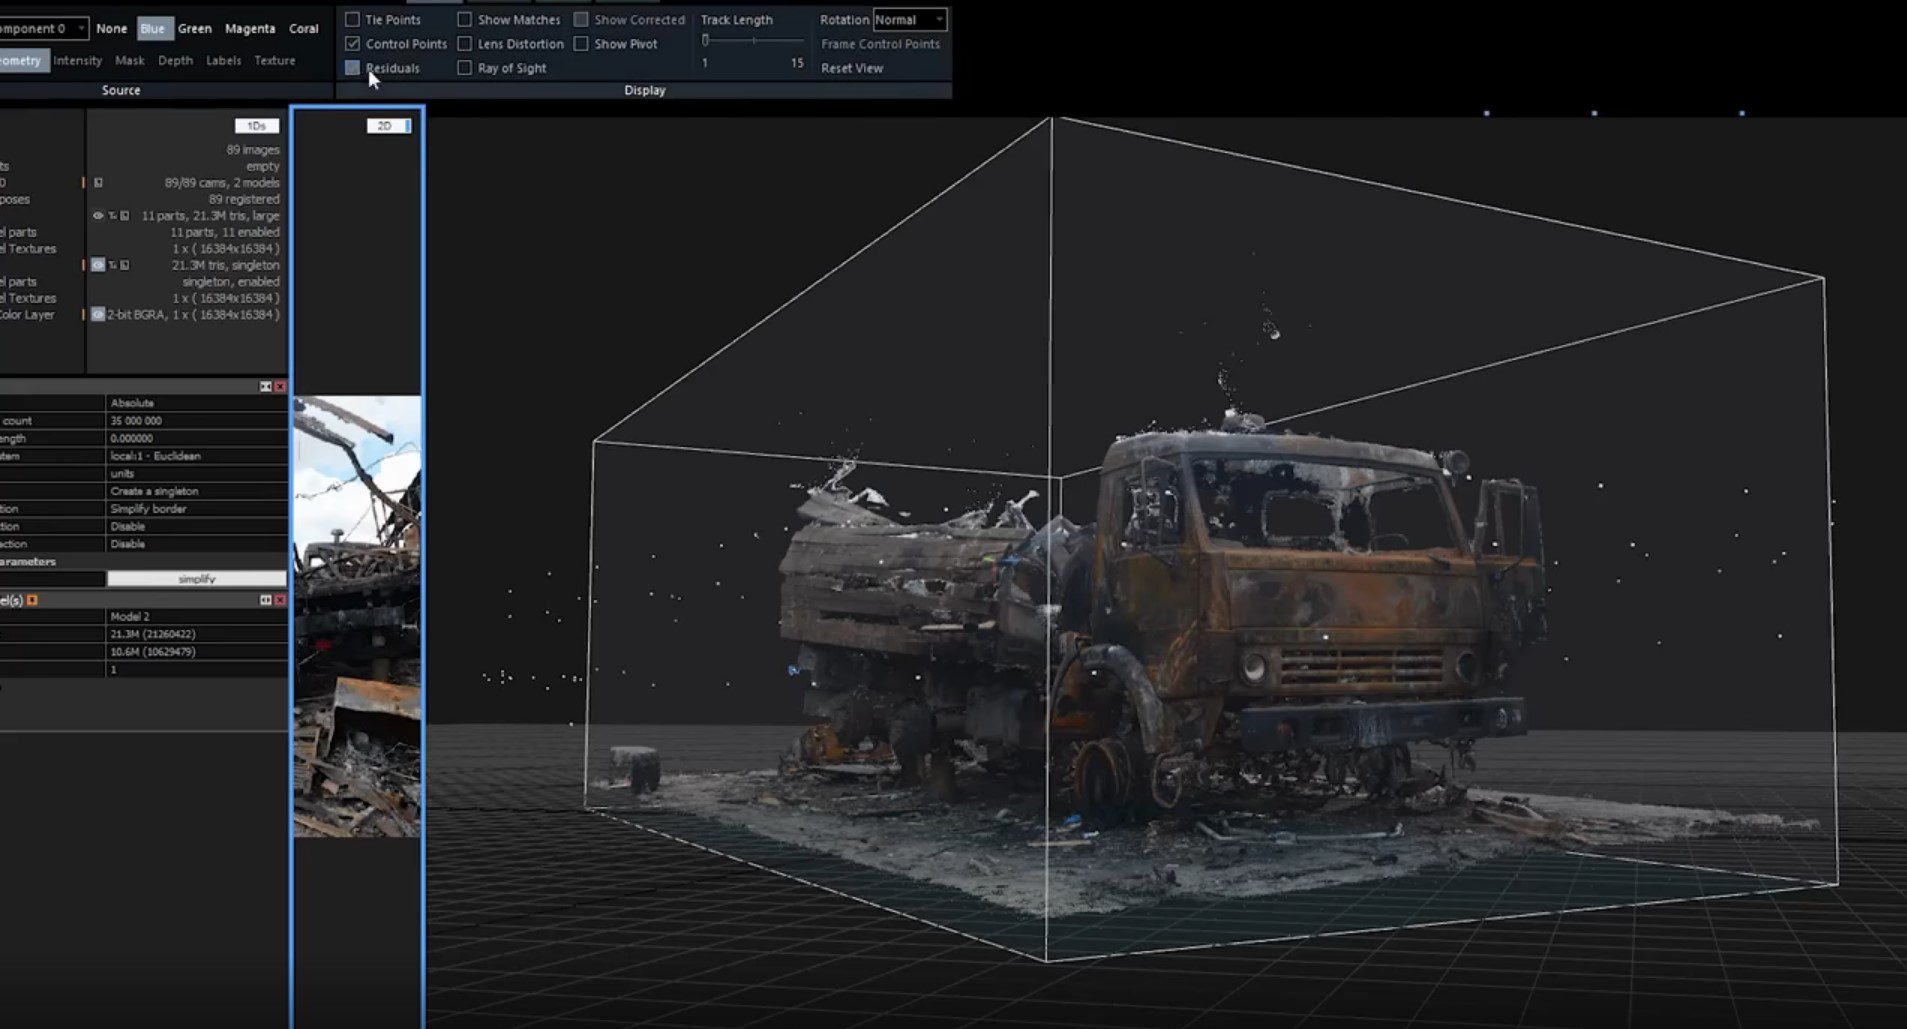1907x1029 pixels.
Task: Open the Rotation Normal dropdown
Action: [x=909, y=20]
